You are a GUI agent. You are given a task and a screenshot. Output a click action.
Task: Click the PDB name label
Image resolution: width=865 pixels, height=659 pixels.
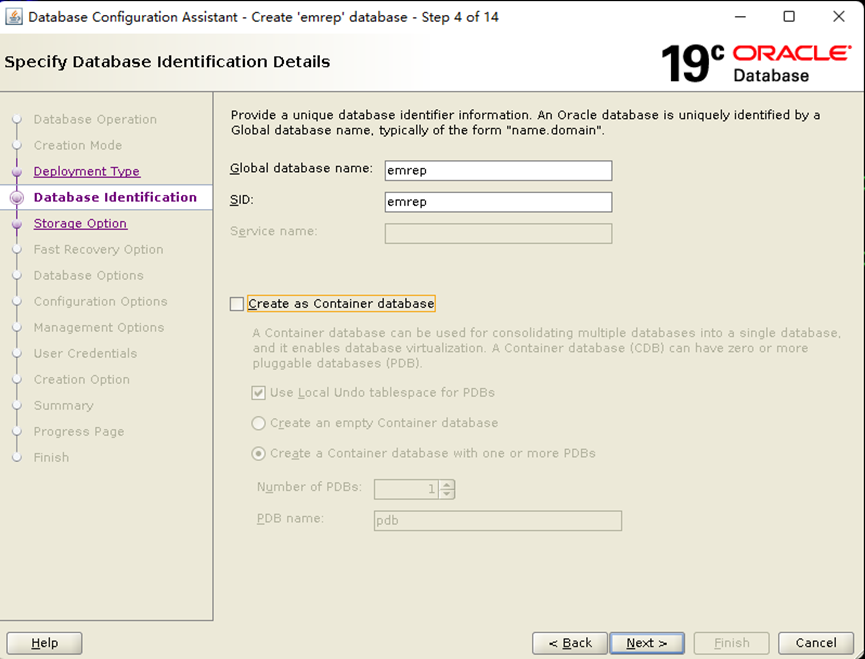coord(290,519)
